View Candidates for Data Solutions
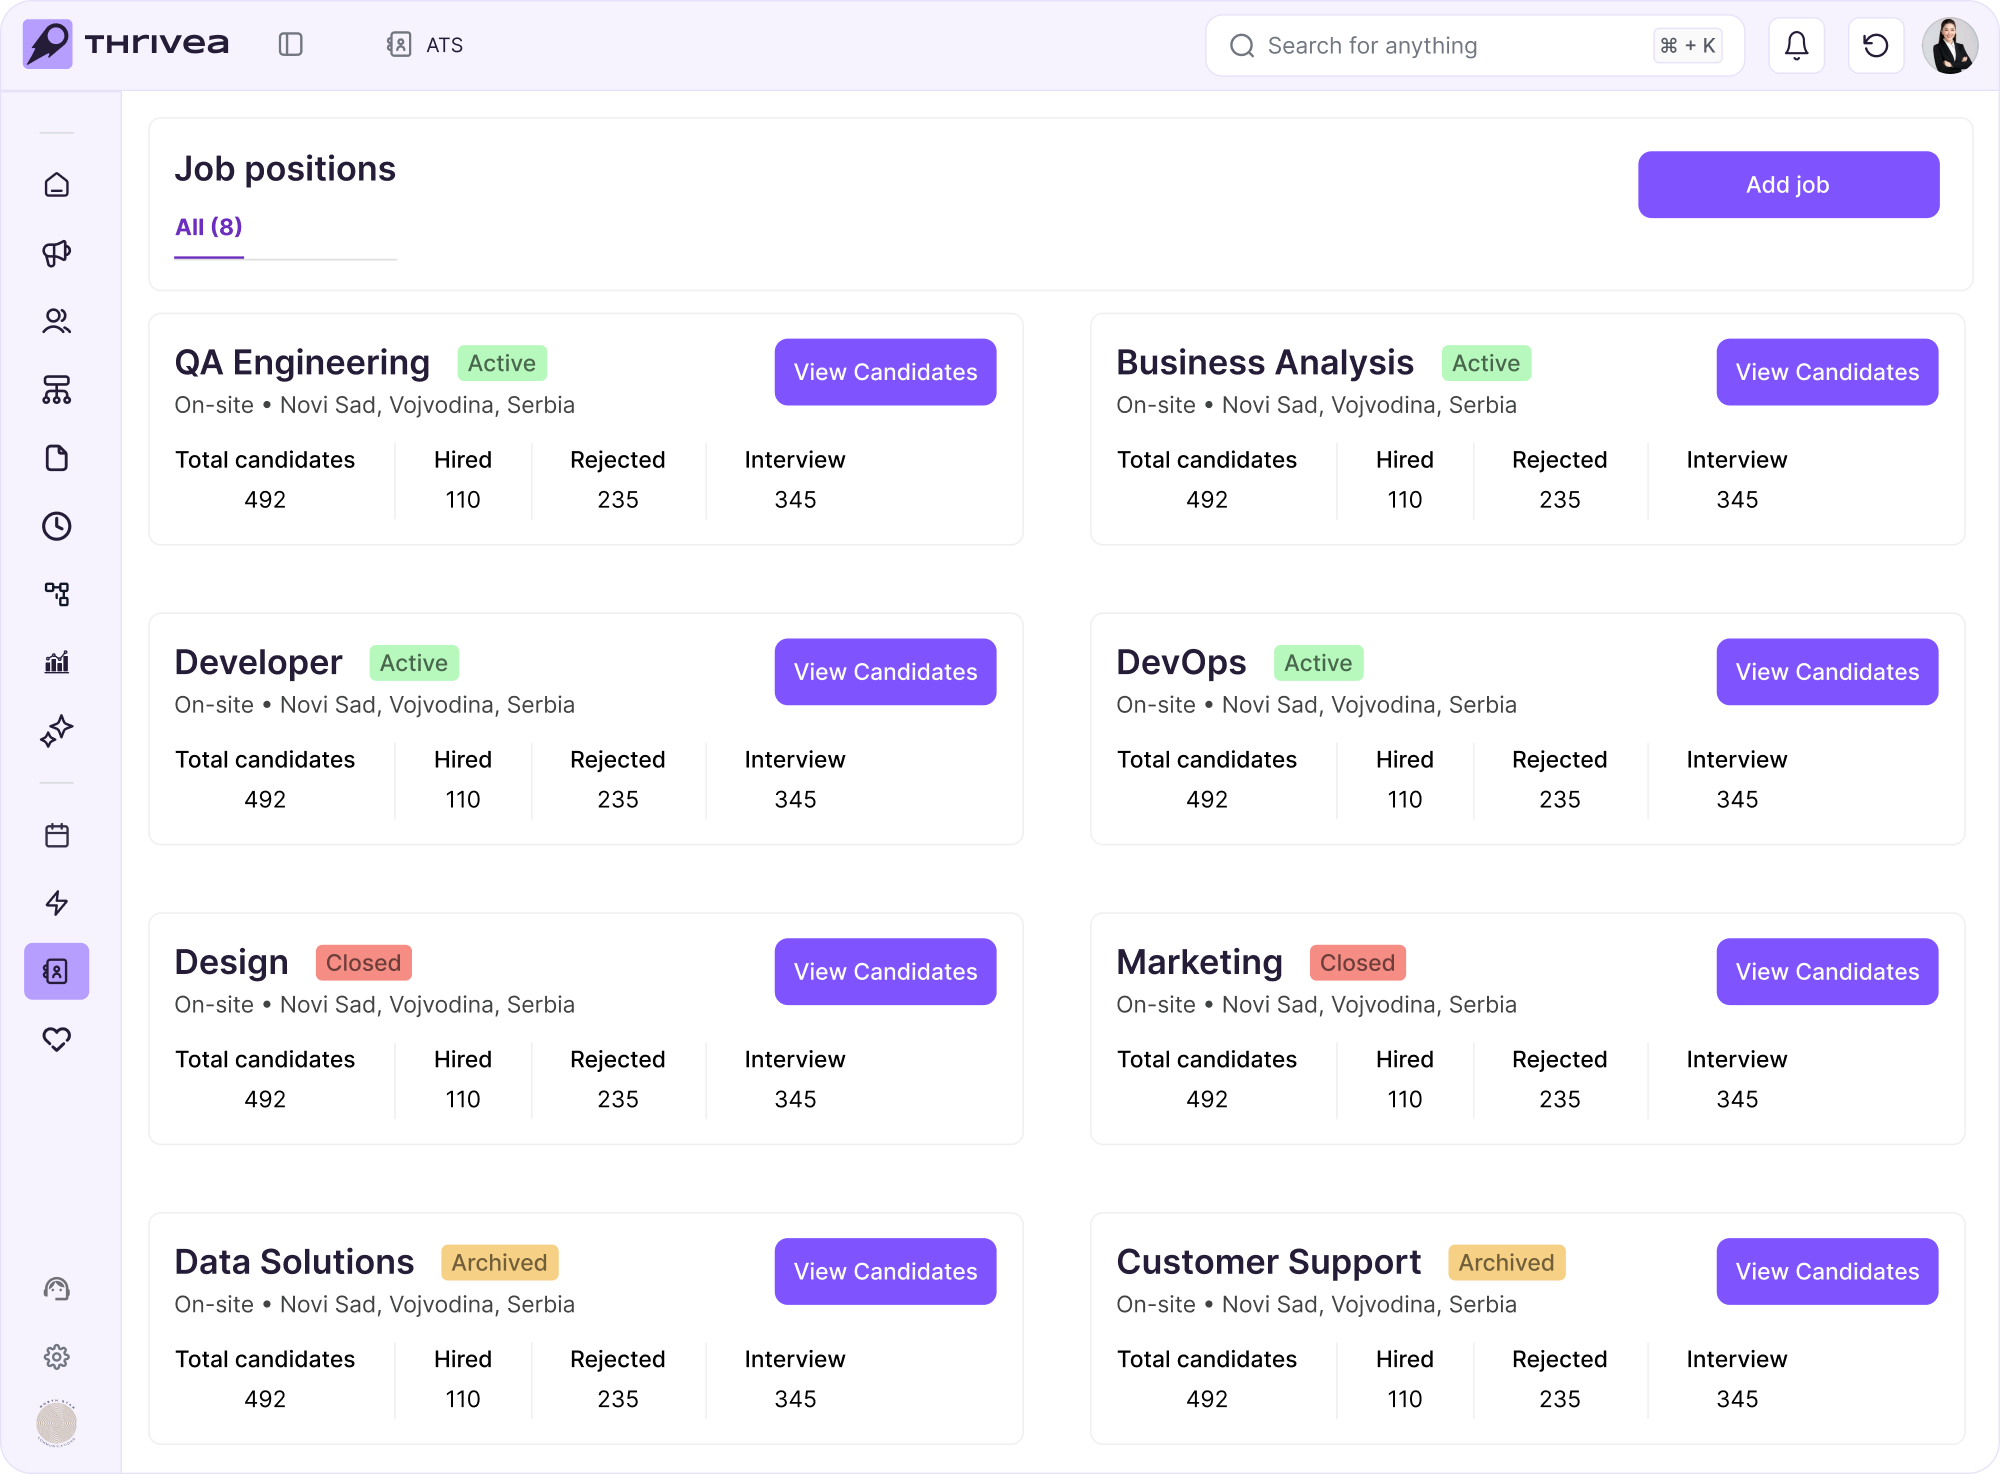Image resolution: width=2000 pixels, height=1474 pixels. point(885,1272)
